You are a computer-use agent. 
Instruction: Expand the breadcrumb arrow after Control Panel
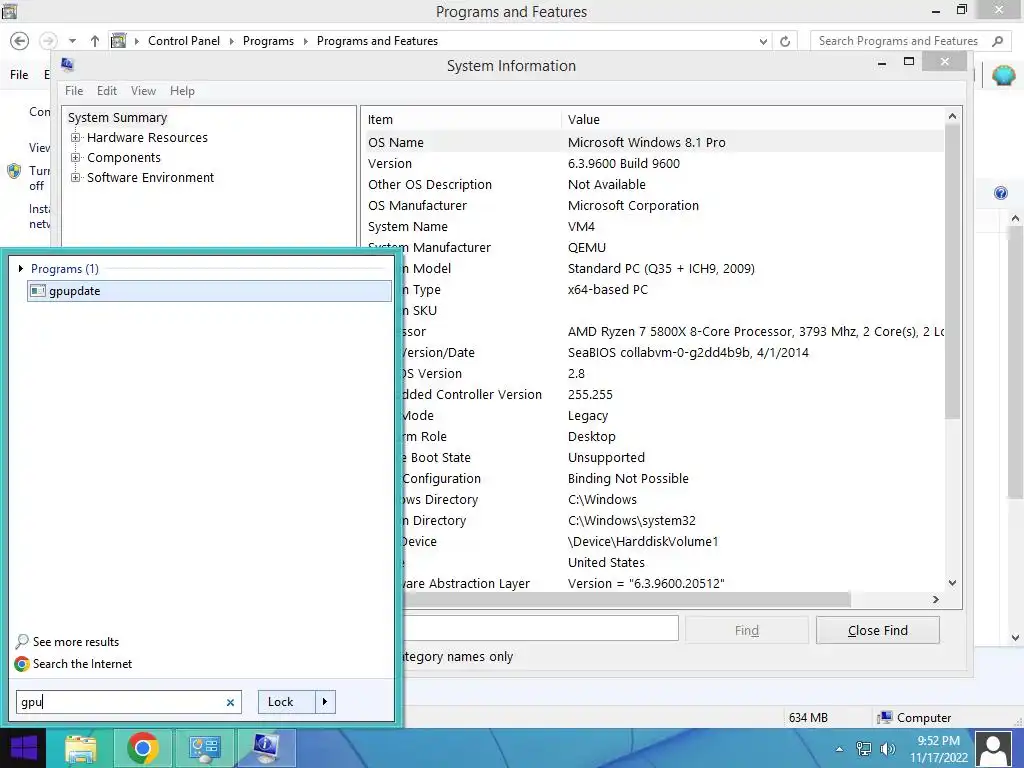(x=231, y=41)
